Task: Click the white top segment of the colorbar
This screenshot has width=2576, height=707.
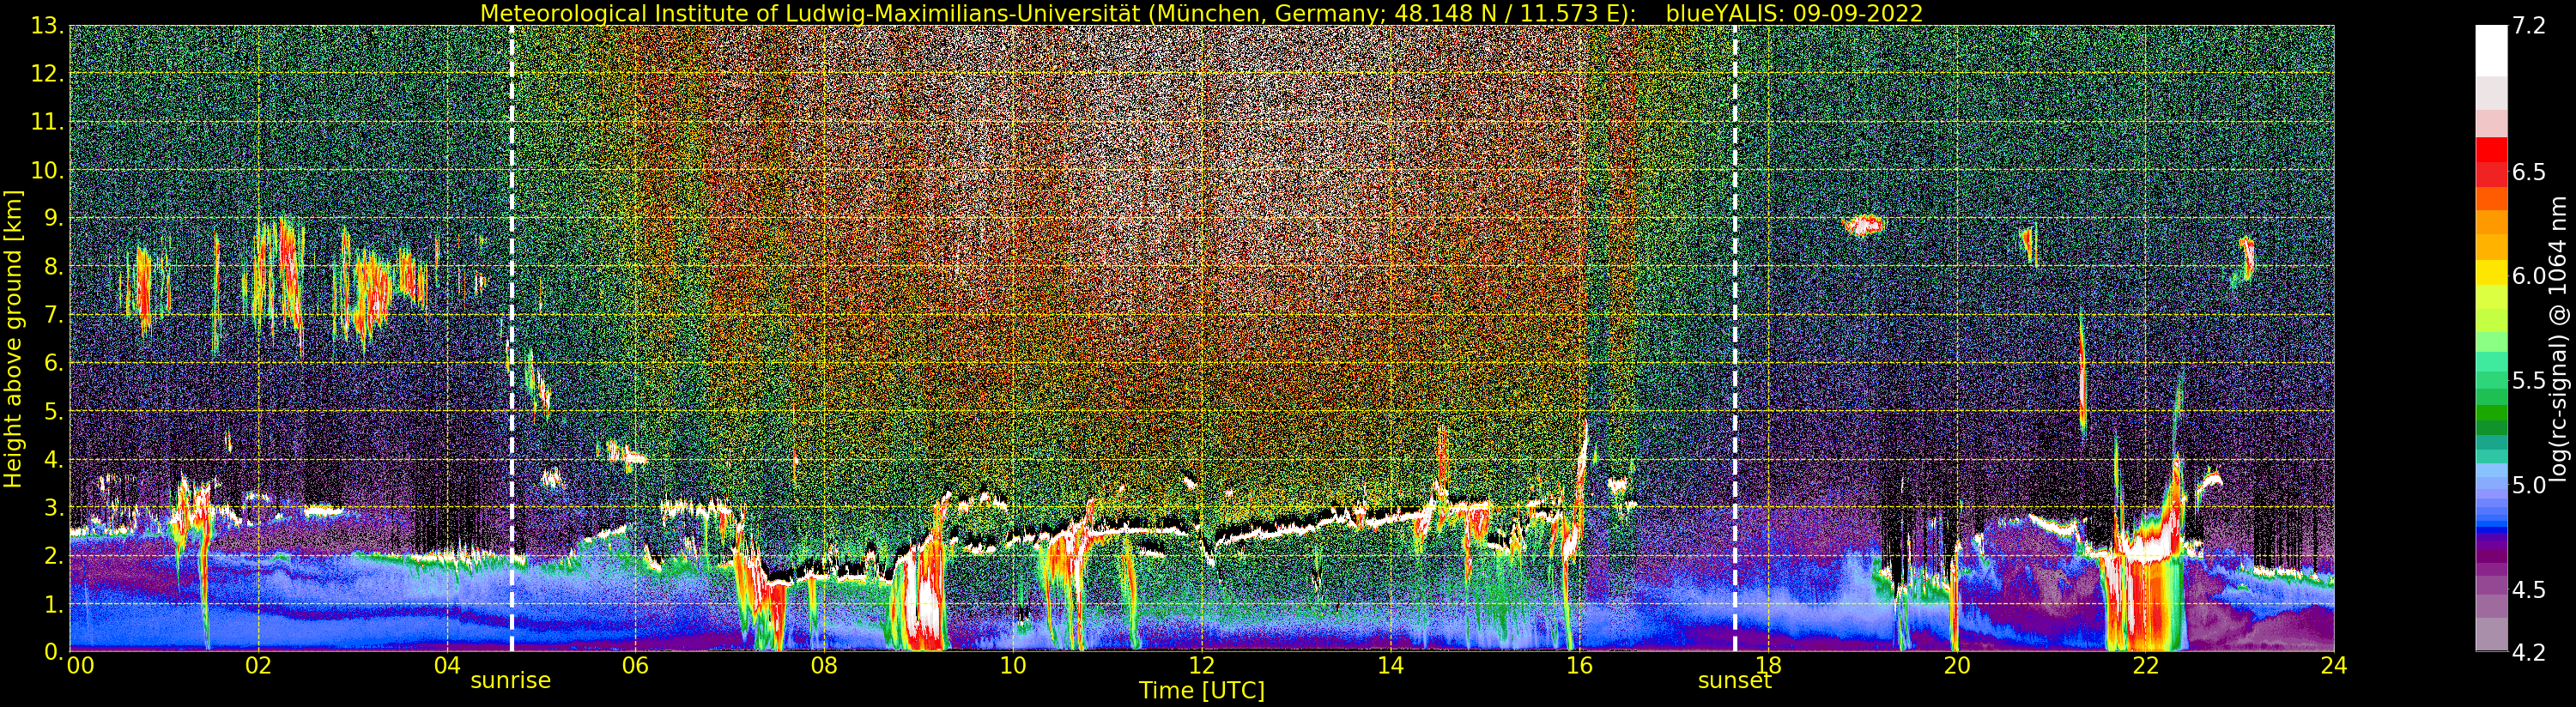Action: (2491, 51)
